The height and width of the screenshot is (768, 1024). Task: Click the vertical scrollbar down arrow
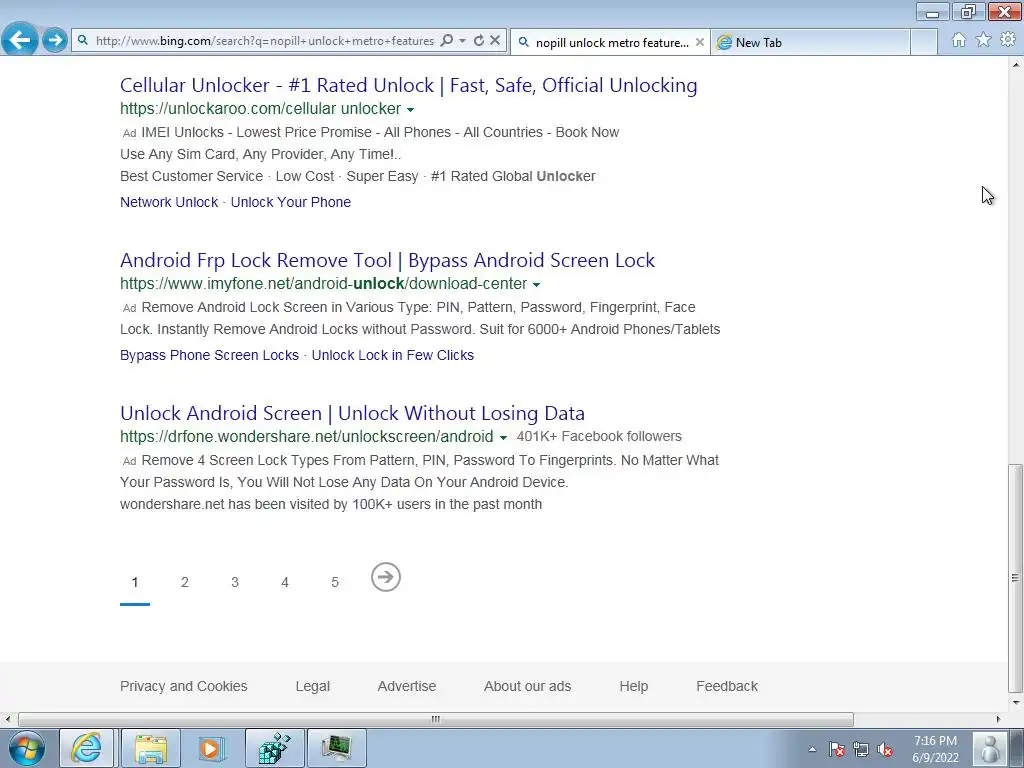(1016, 703)
